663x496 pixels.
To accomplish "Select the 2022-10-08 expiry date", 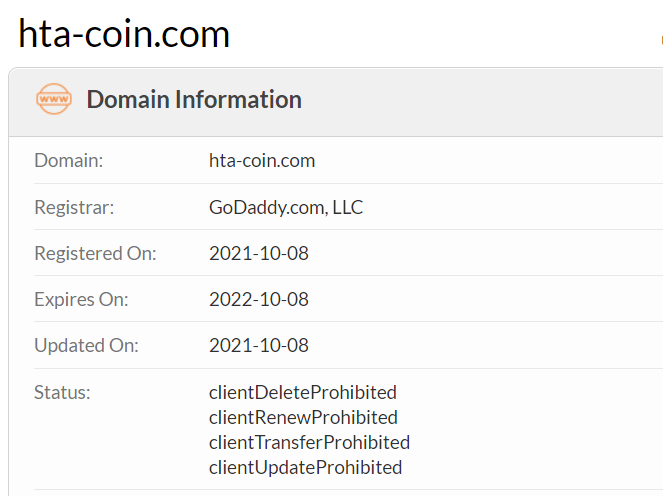I will pos(259,299).
